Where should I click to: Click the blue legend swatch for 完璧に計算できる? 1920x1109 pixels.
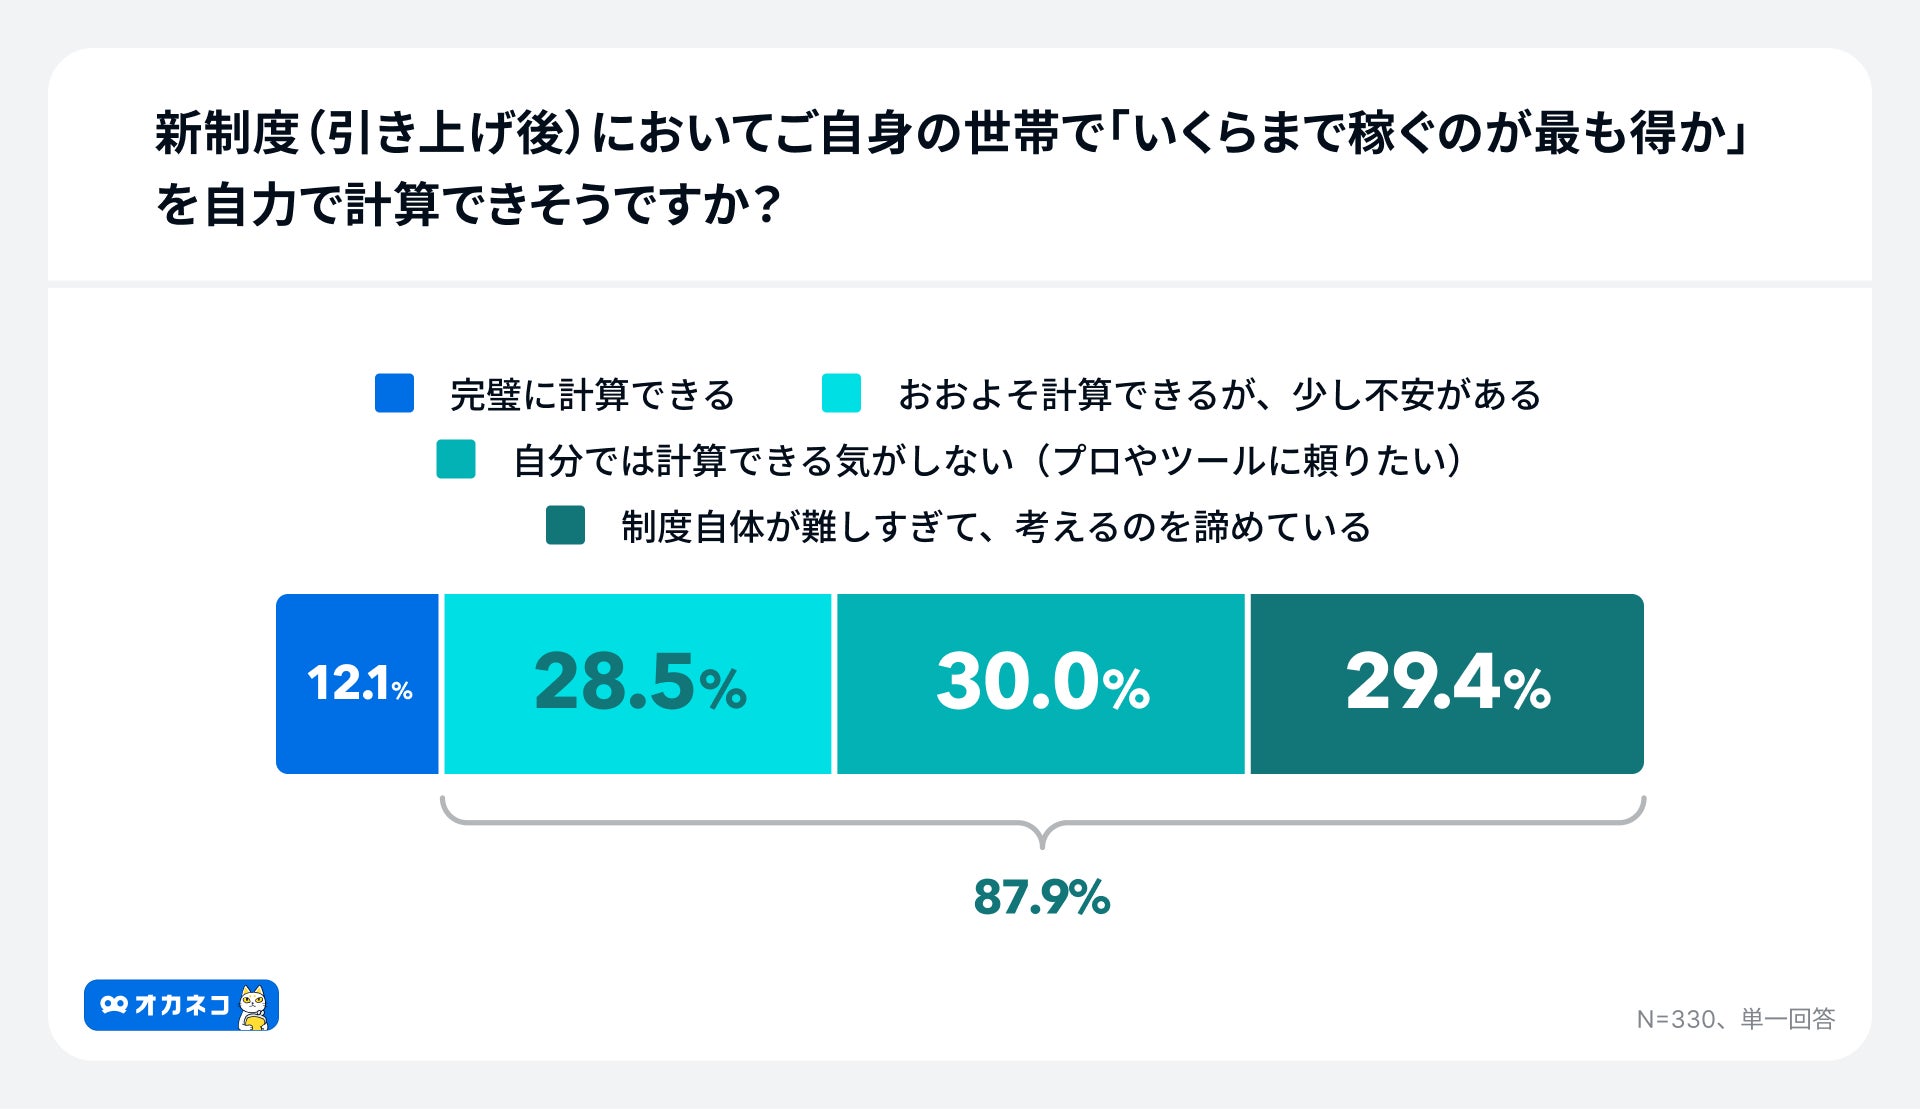(x=394, y=393)
